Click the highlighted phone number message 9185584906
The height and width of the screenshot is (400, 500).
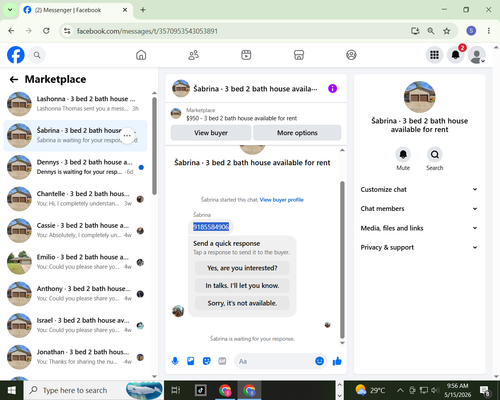coord(211,227)
